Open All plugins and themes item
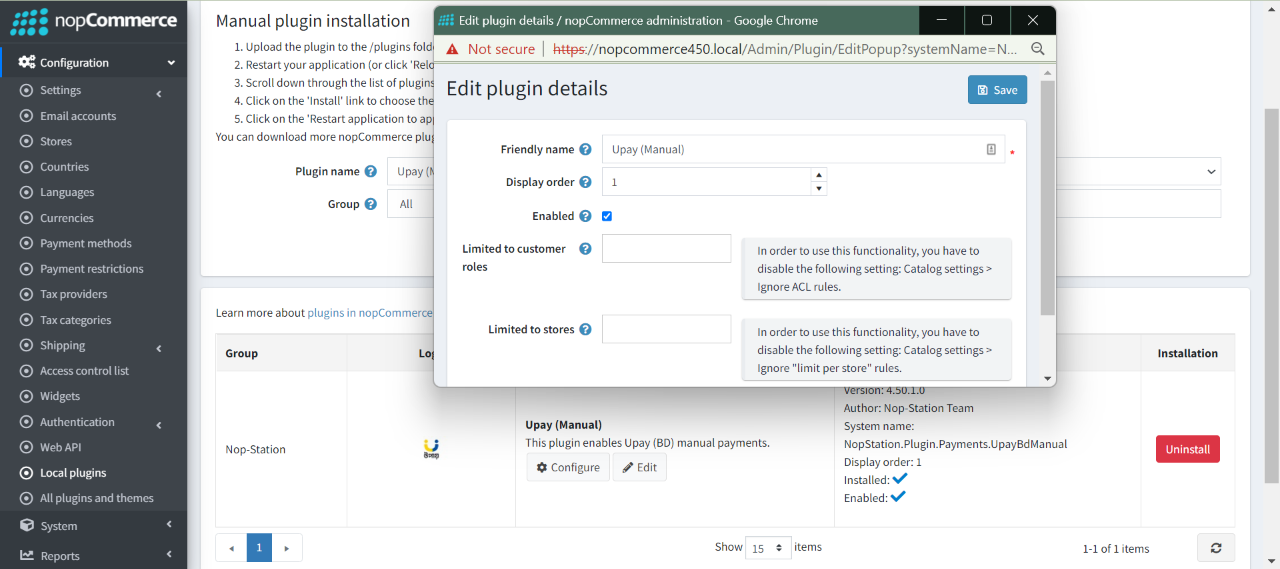This screenshot has height=569, width=1280. coord(97,498)
